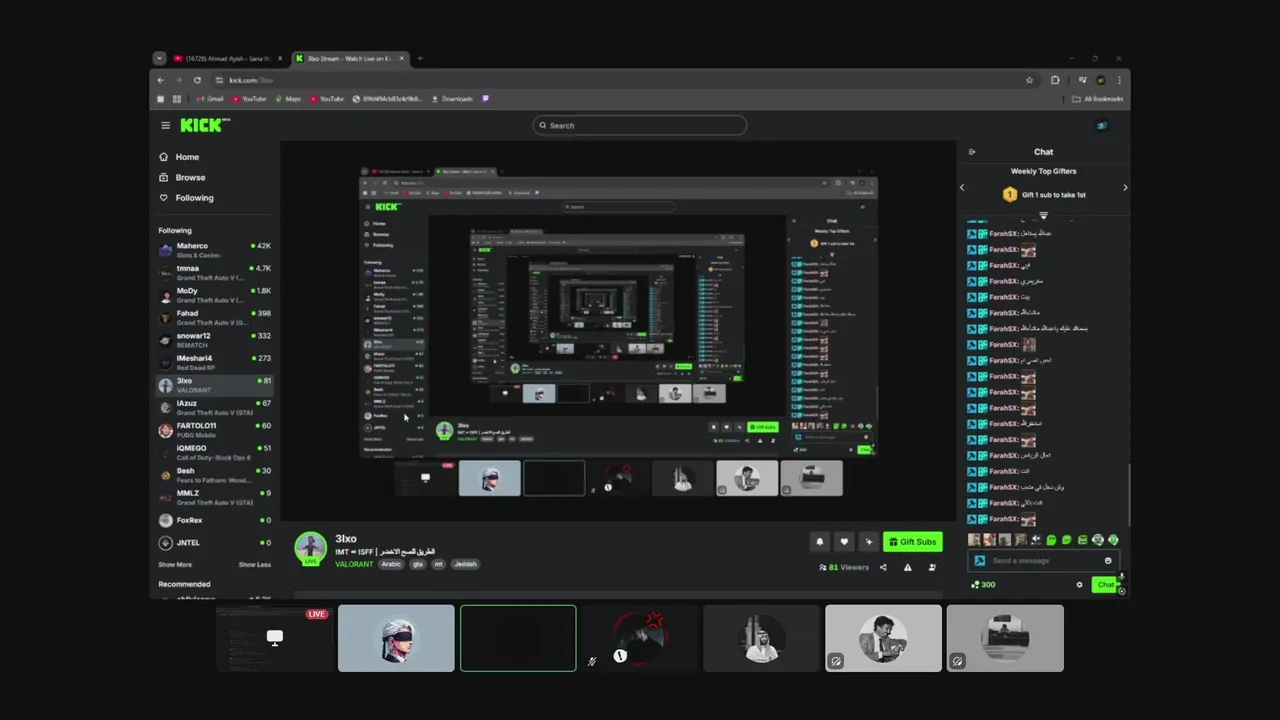Open the All Bookmarks folder

click(1097, 99)
